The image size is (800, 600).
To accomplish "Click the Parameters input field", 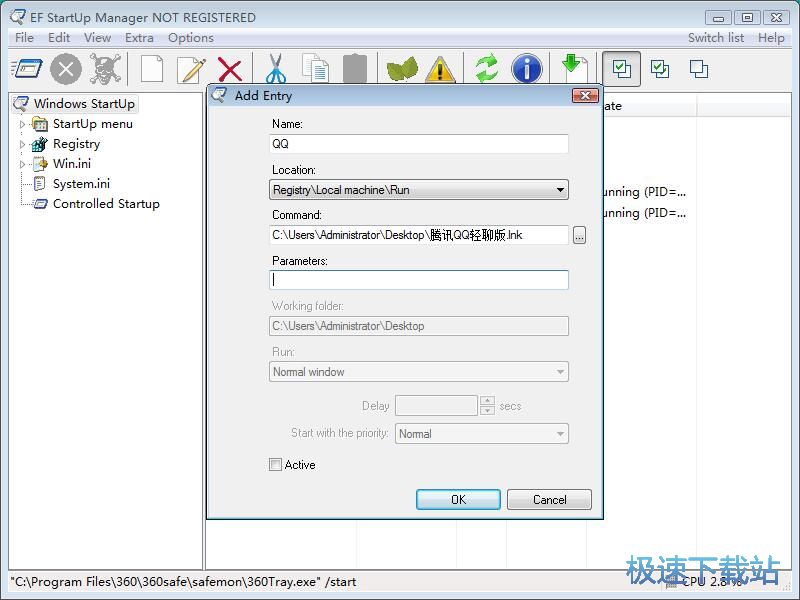I will [418, 280].
